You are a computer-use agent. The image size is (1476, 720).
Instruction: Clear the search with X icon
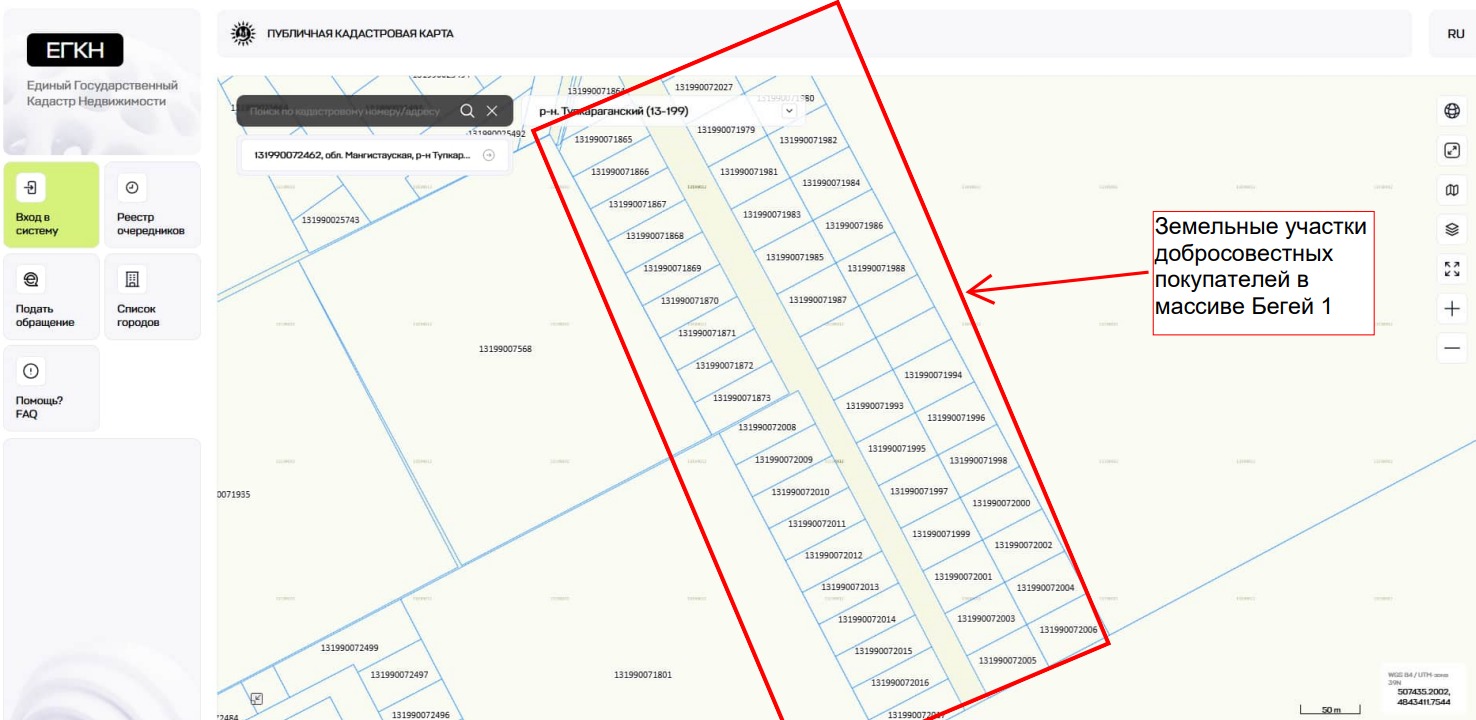(x=492, y=111)
